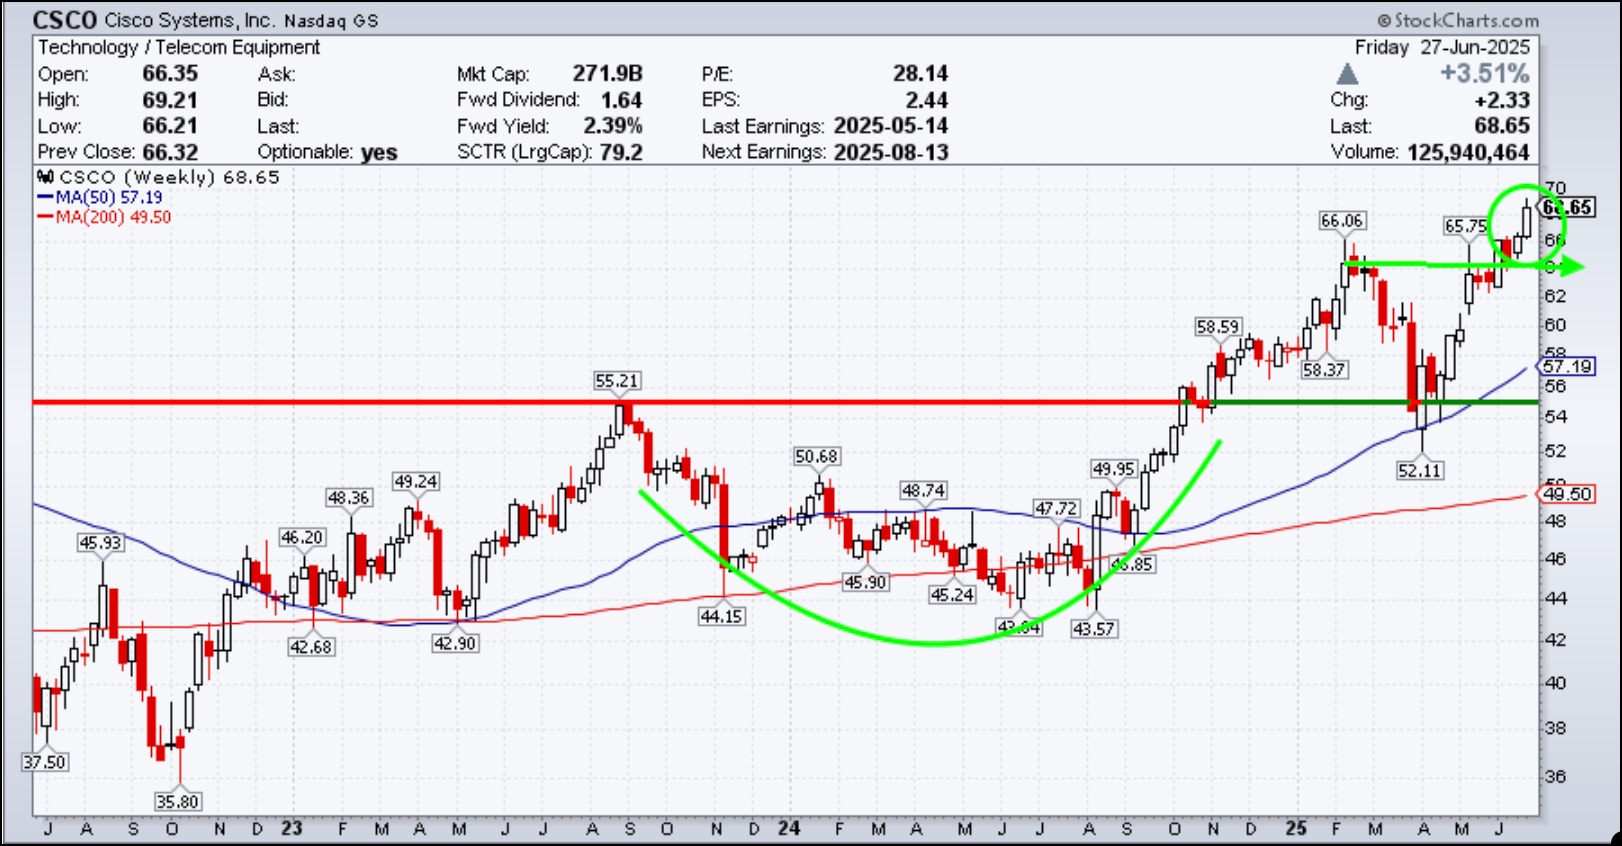Select the Open value 66.35
1622x846 pixels.
click(170, 73)
